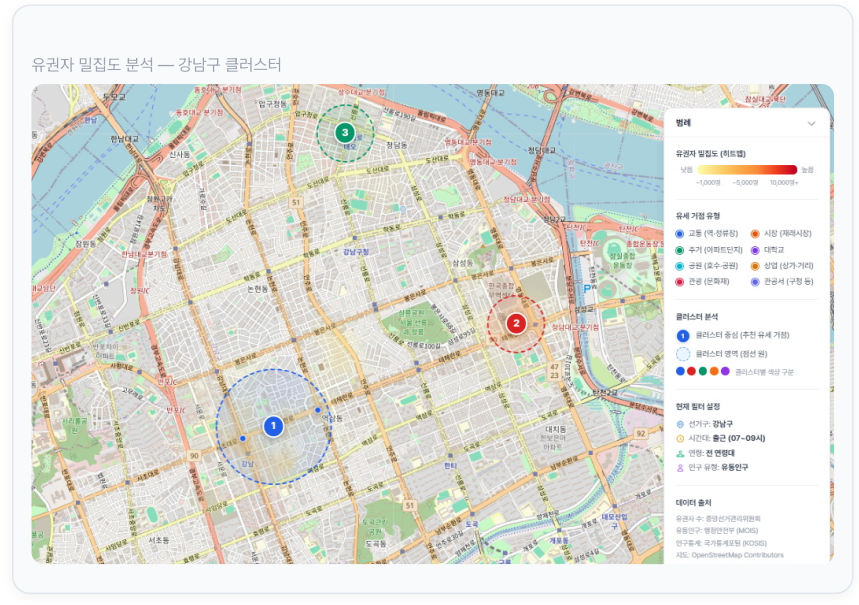Toggle the 교통 (역·정류장) legend item
The image size is (859, 605).
click(x=712, y=233)
